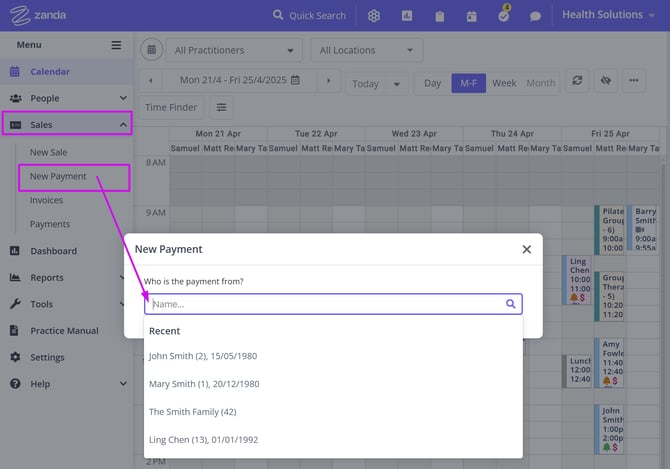670x469 pixels.
Task: Open the filter sliders icon beside Time Finder
Action: pos(221,107)
